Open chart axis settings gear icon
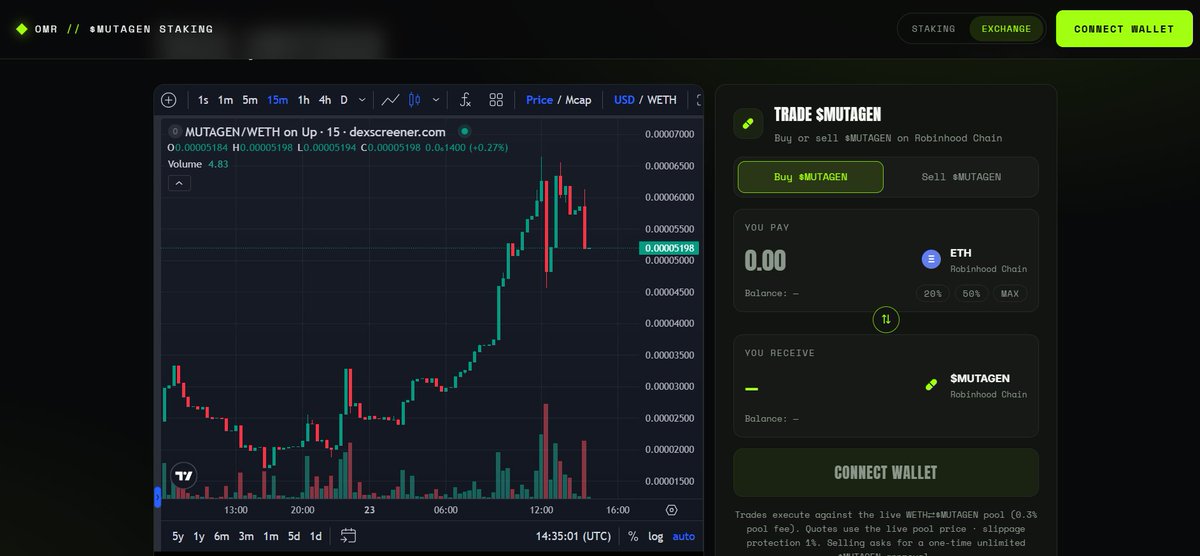Screen dimensions: 1200x556 671,509
